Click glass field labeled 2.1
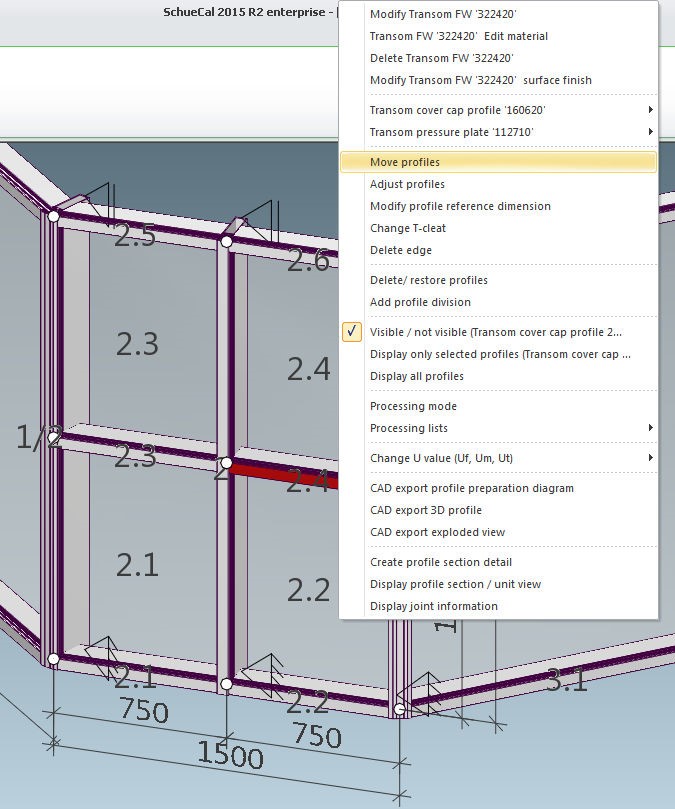The width and height of the screenshot is (675, 809). coord(137,565)
